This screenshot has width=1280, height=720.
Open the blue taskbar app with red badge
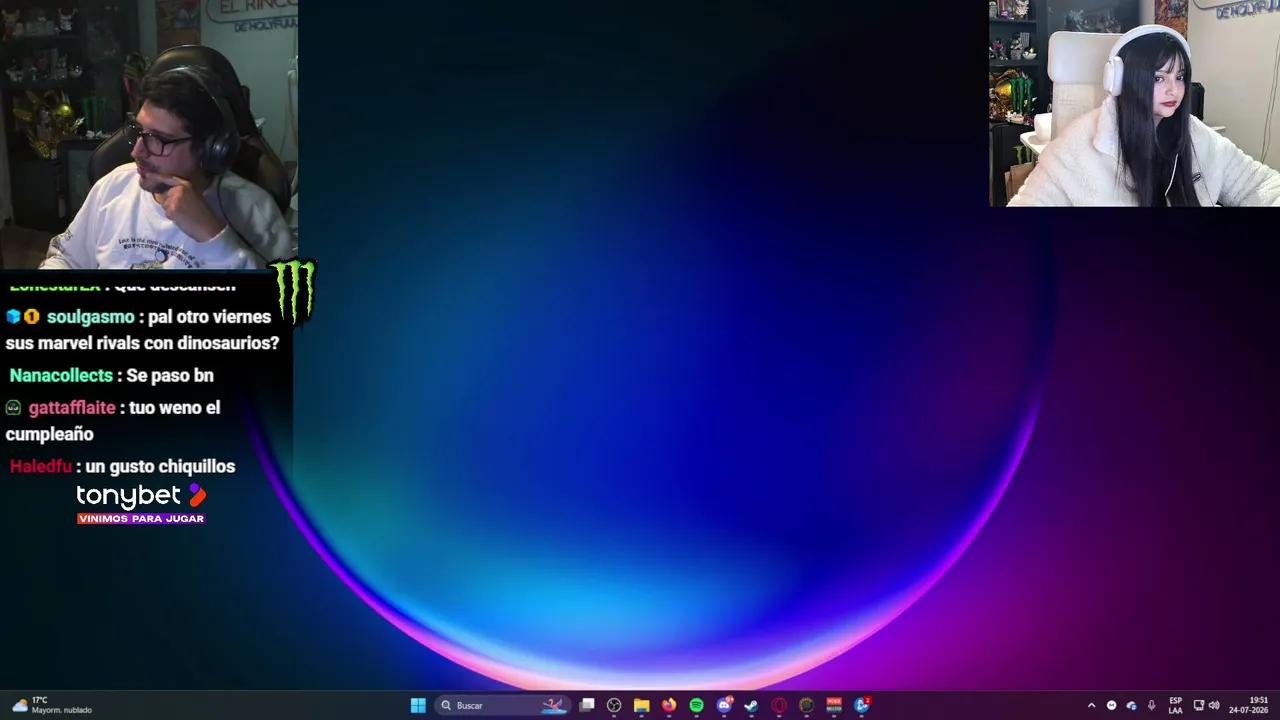point(861,705)
